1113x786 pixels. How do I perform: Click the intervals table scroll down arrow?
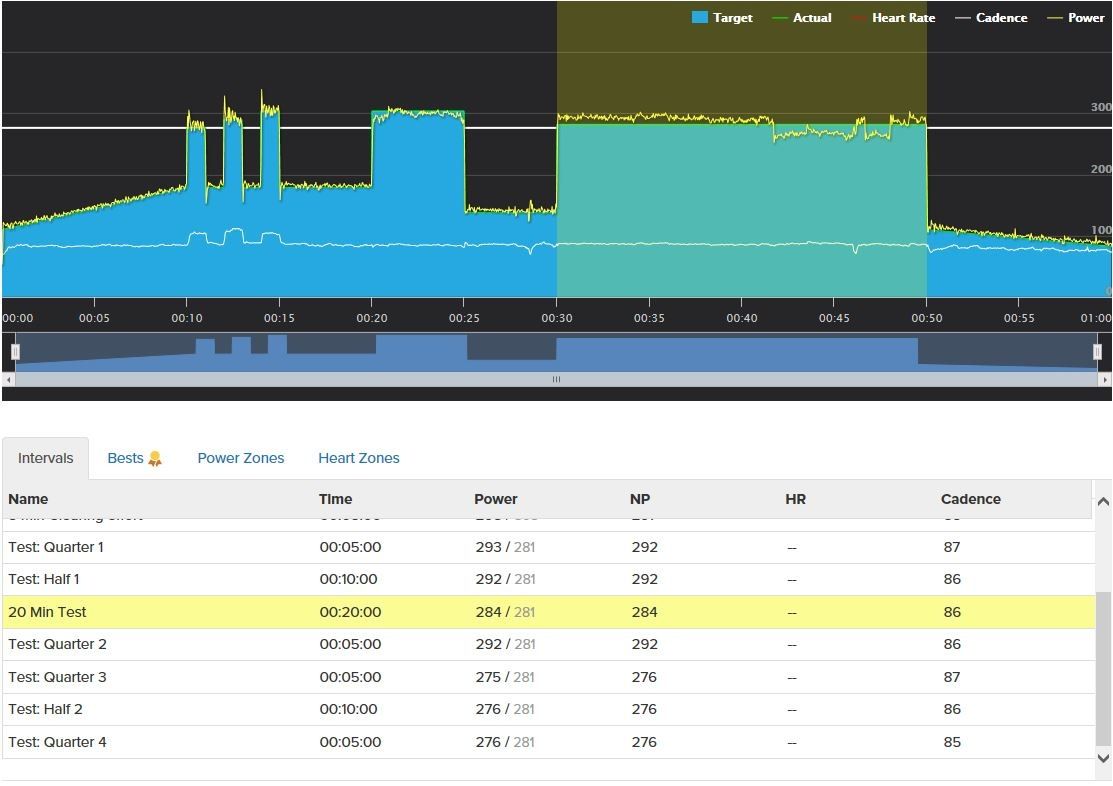[1103, 758]
